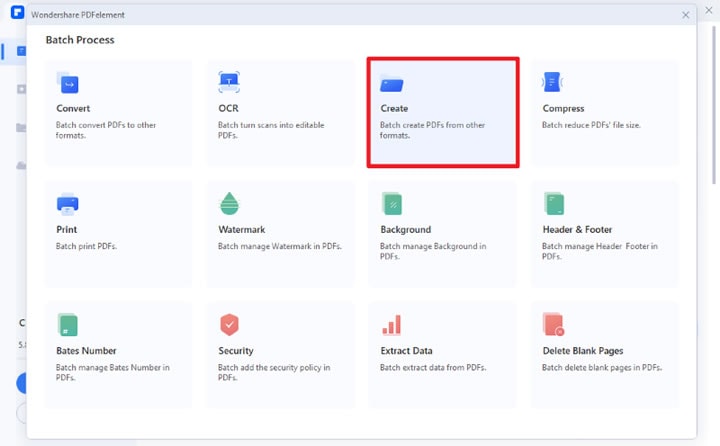This screenshot has width=720, height=446.
Task: Open the Compress tool icon
Action: pyautogui.click(x=553, y=83)
